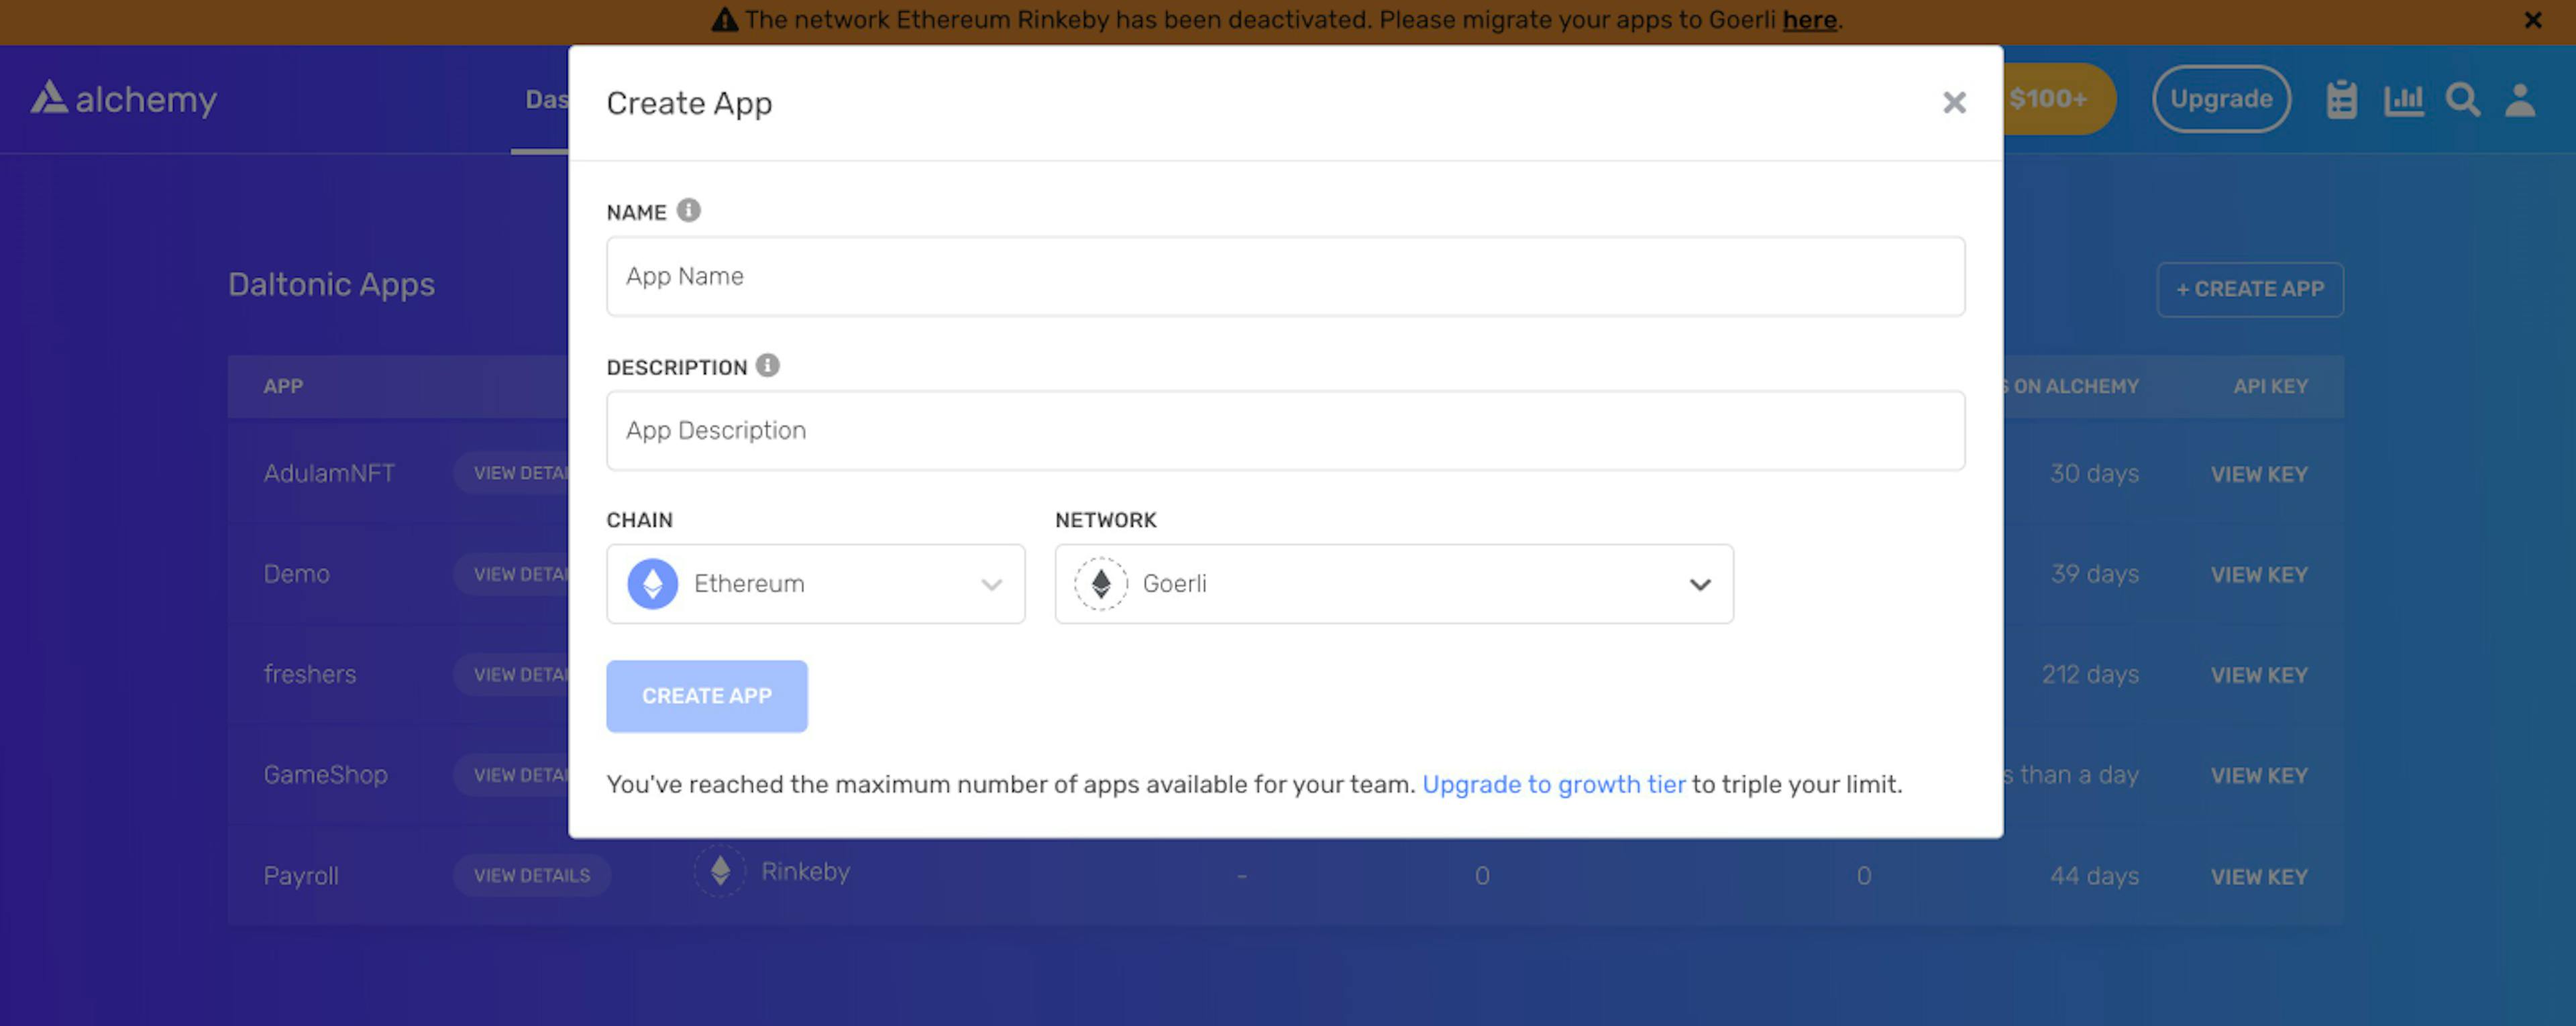Open the Dashboard tab in the header
Image resolution: width=2576 pixels, height=1026 pixels.
pyautogui.click(x=546, y=99)
